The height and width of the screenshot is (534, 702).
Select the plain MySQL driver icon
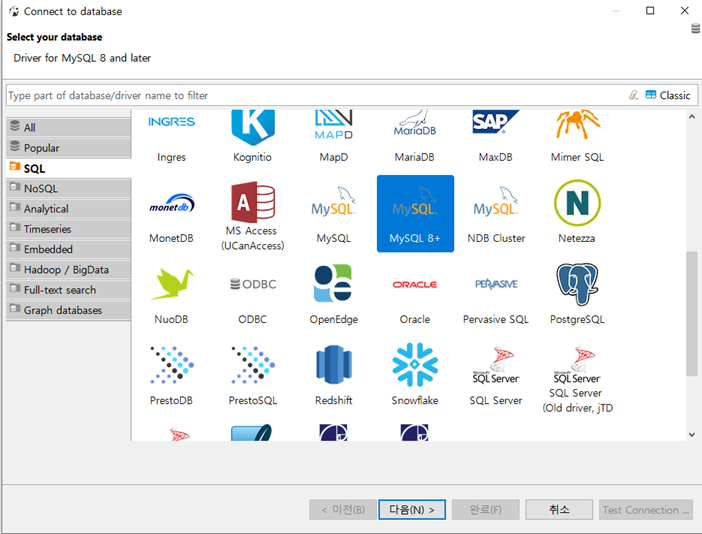click(x=334, y=214)
